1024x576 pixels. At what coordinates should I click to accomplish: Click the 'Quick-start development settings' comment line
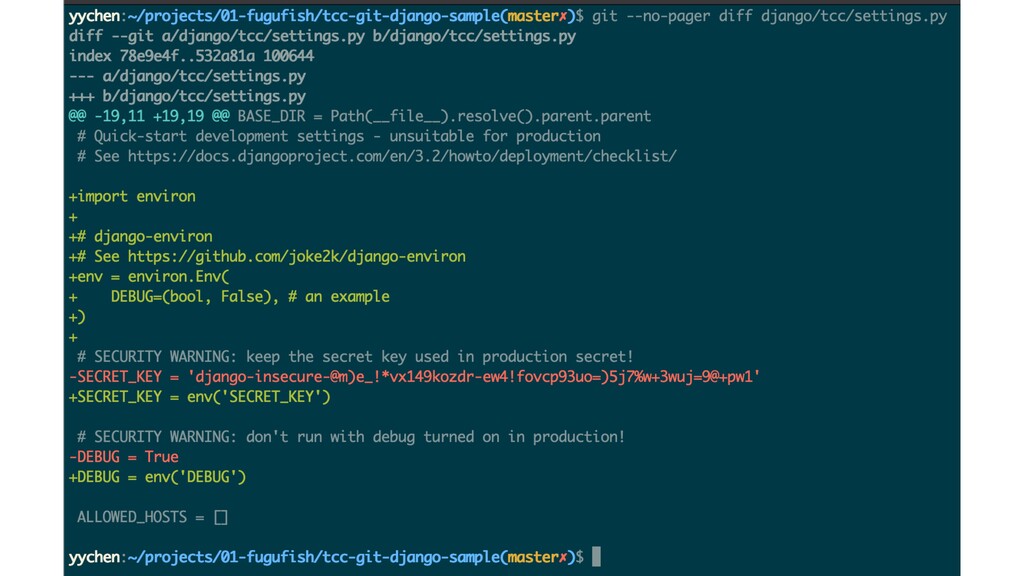coord(339,136)
